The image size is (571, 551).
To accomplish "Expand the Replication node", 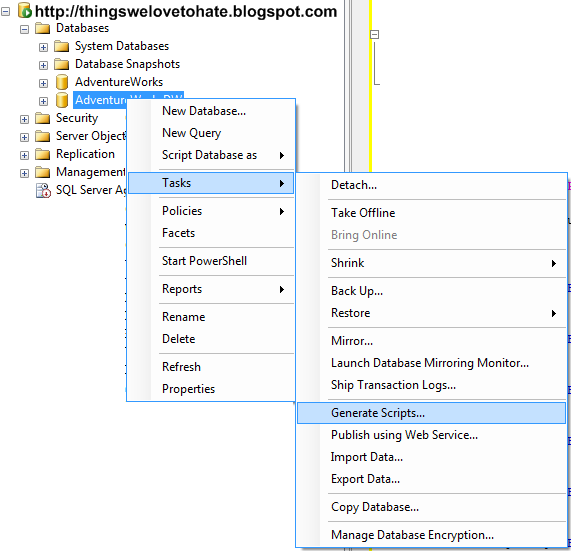I will pos(24,155).
